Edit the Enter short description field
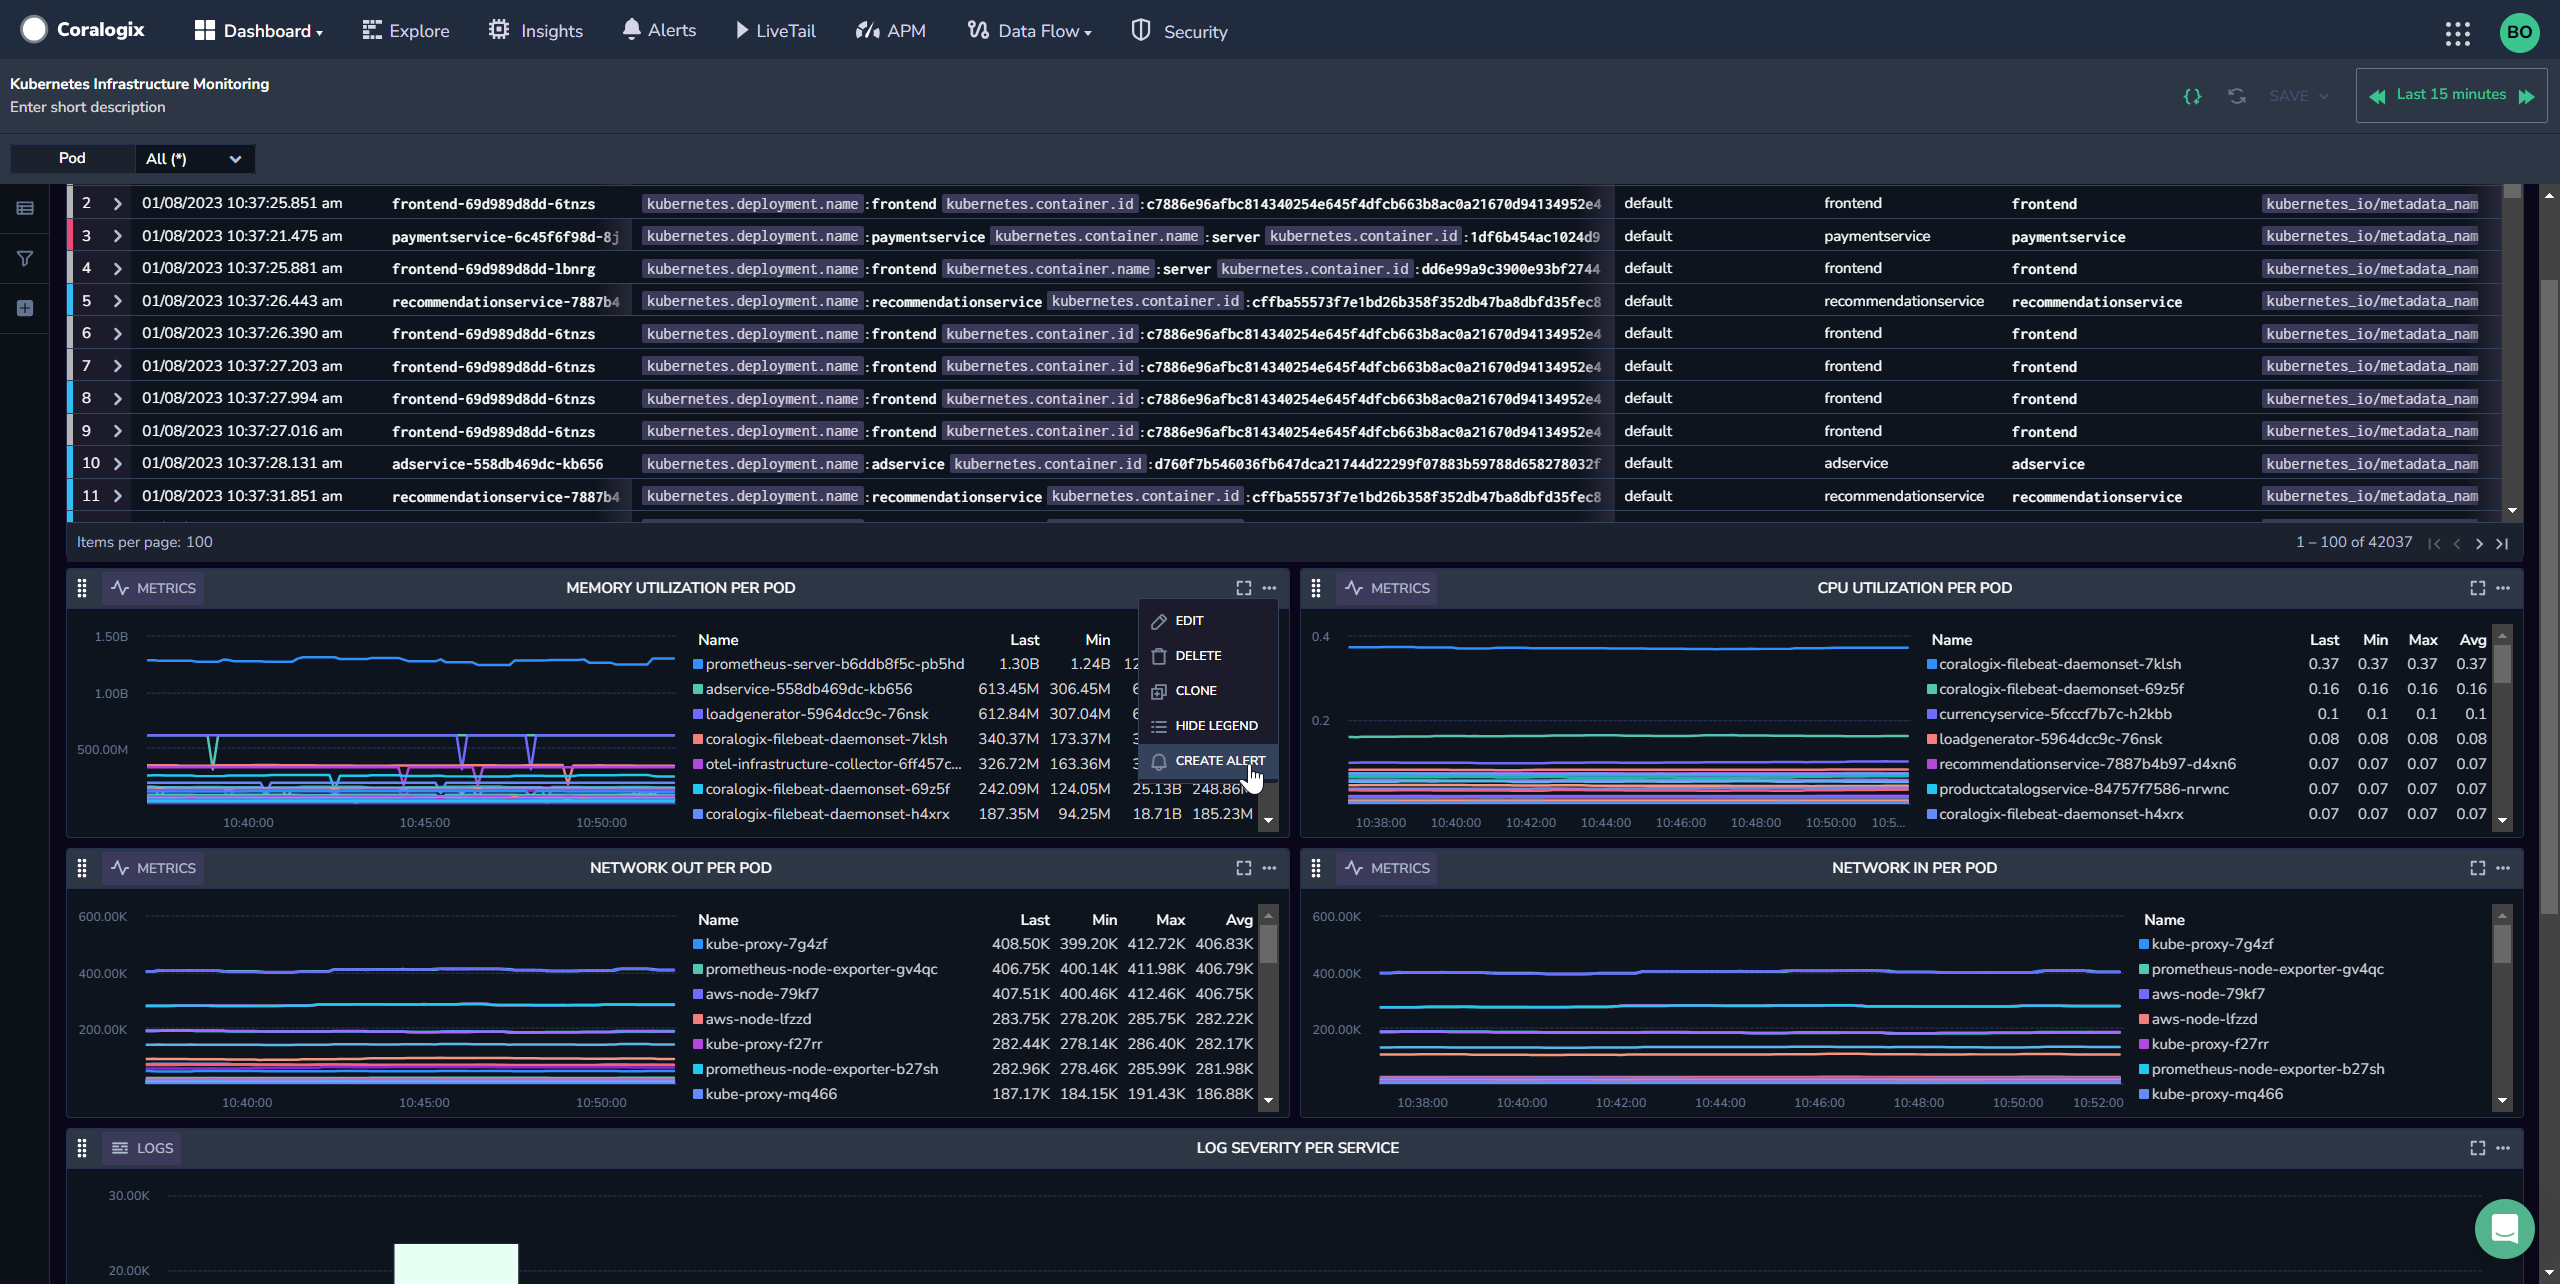 [x=88, y=107]
